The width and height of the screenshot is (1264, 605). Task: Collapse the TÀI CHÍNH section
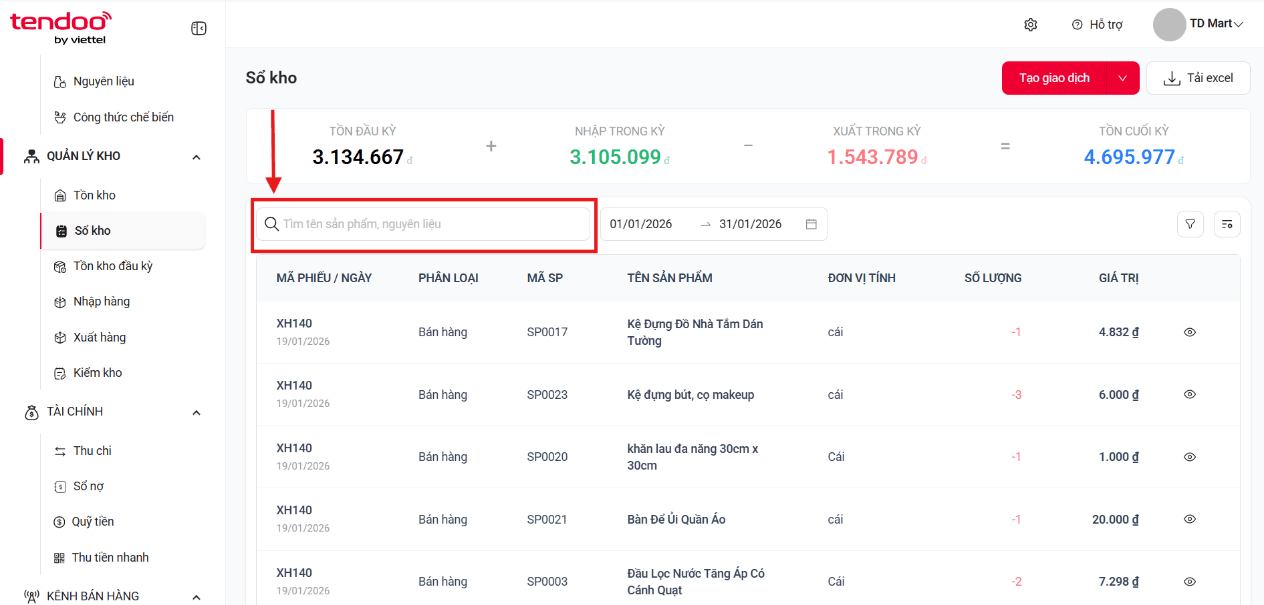196,412
